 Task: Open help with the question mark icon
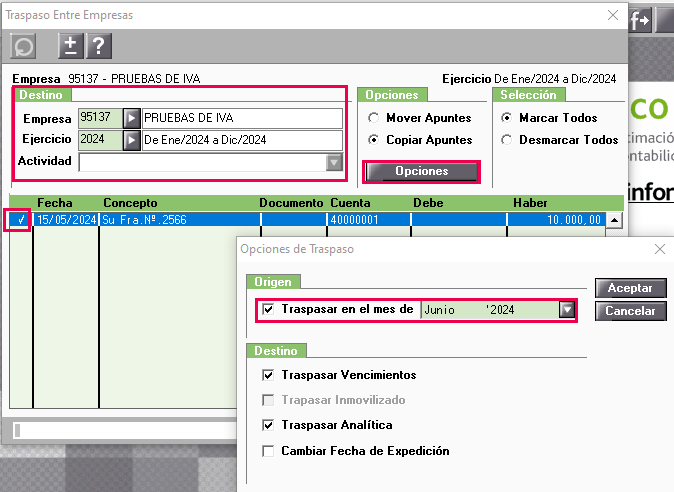tap(98, 46)
